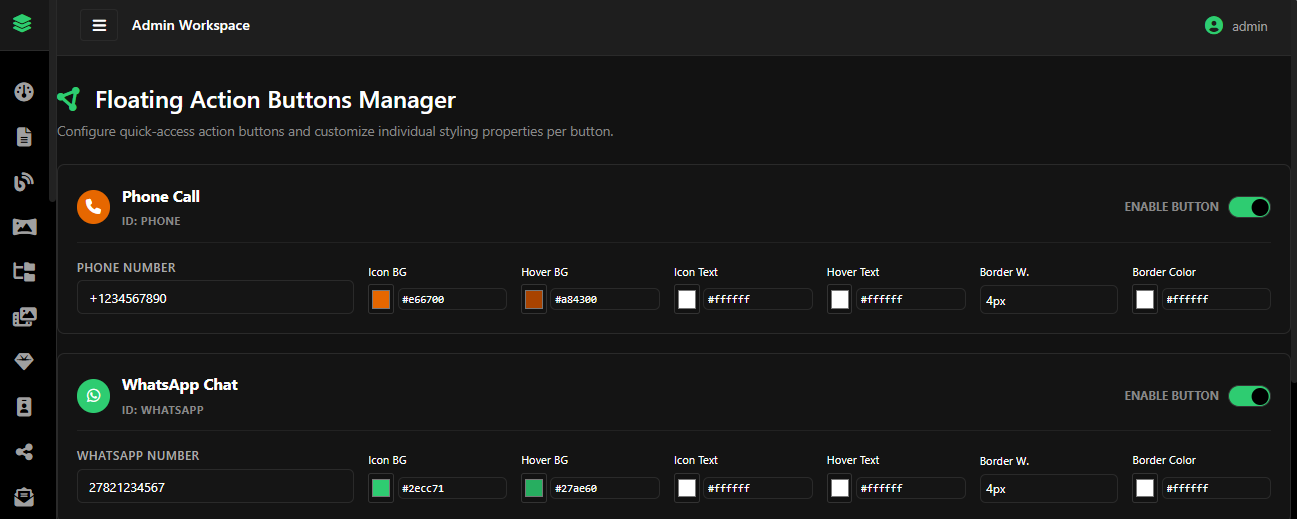Edit Phone Call #a84300 hex field
Image resolution: width=1297 pixels, height=519 pixels.
coord(605,299)
